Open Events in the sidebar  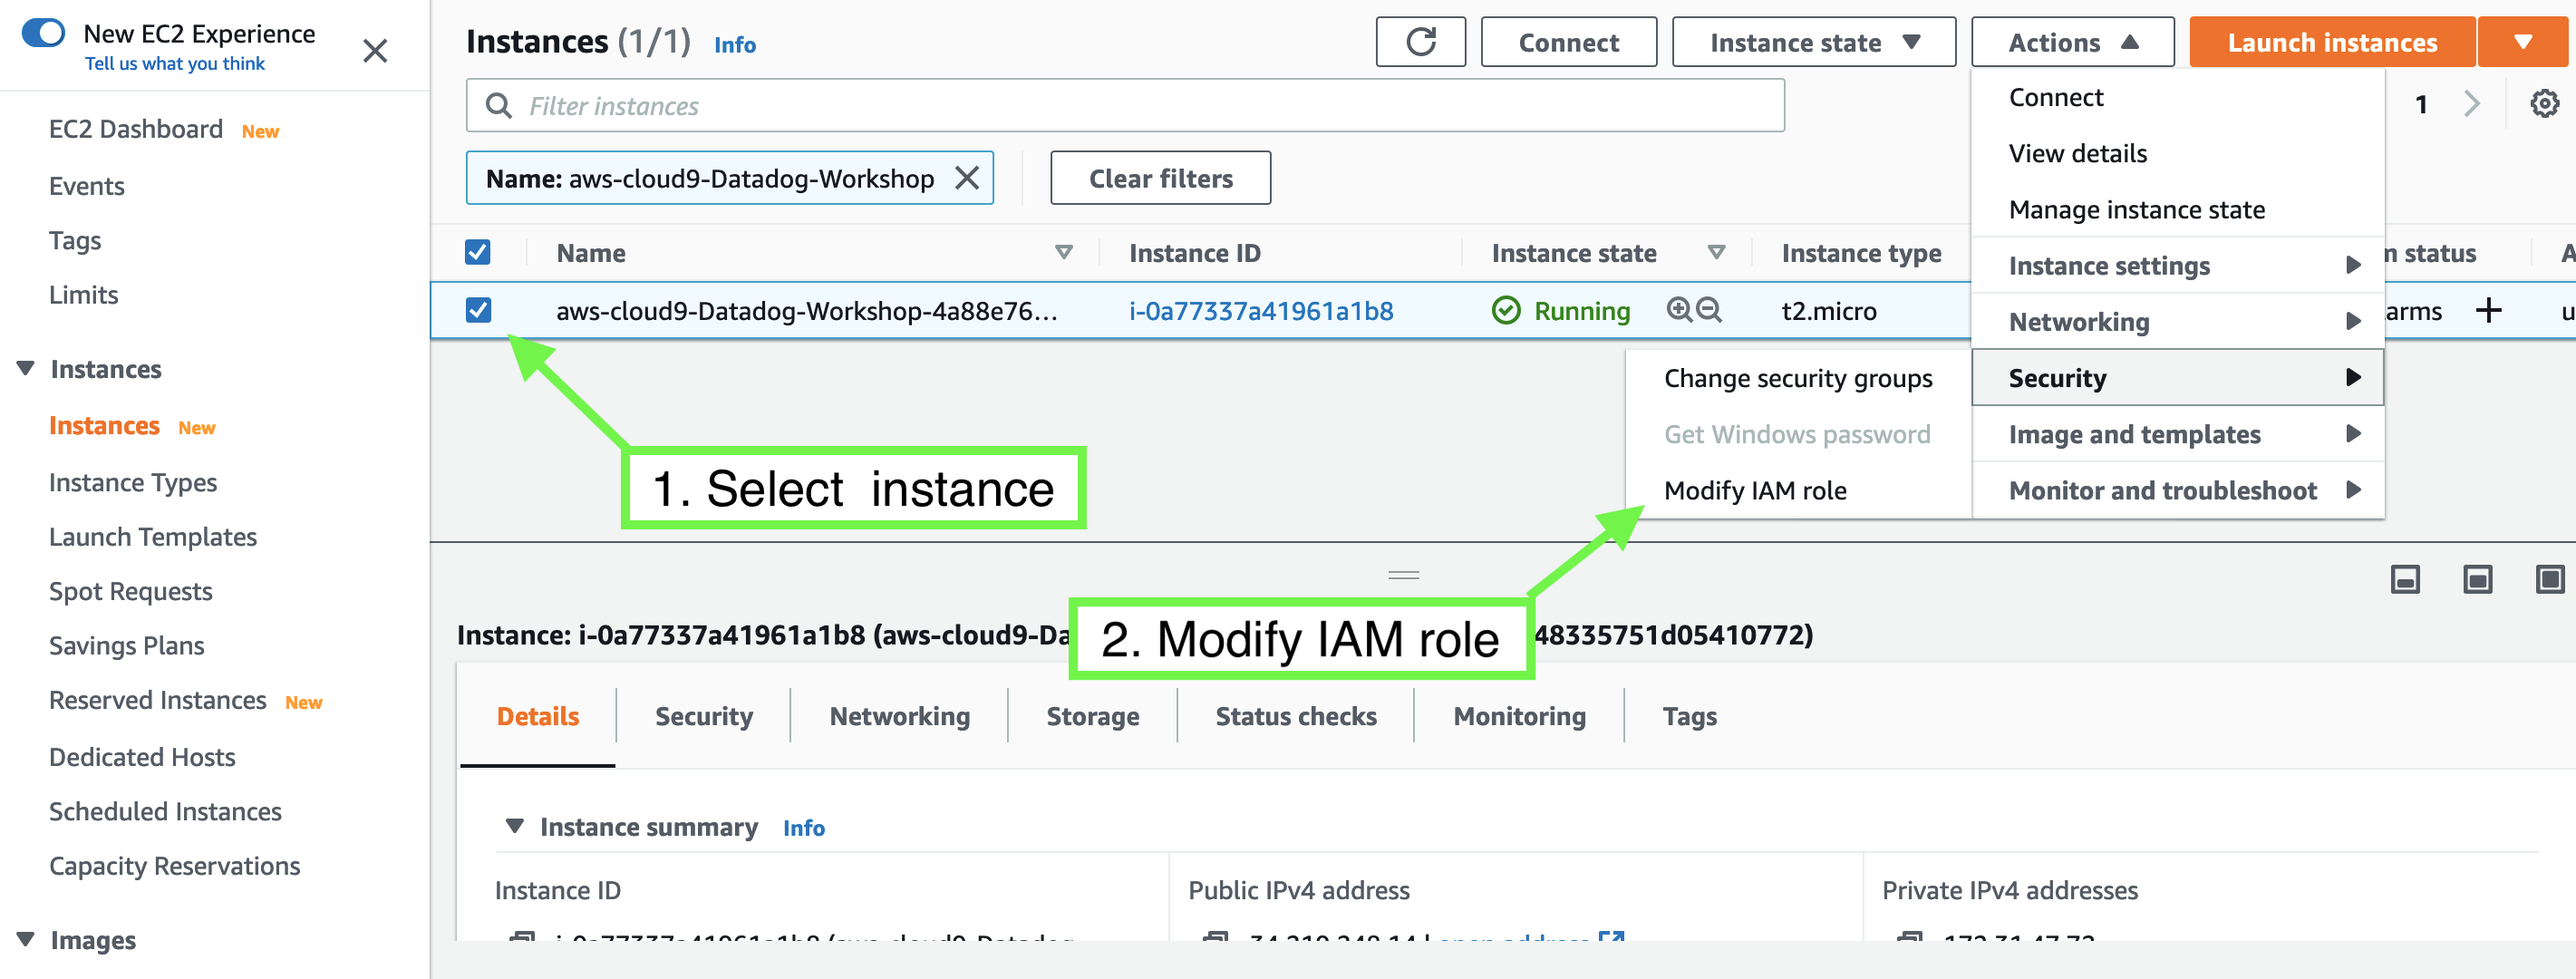pyautogui.click(x=87, y=186)
